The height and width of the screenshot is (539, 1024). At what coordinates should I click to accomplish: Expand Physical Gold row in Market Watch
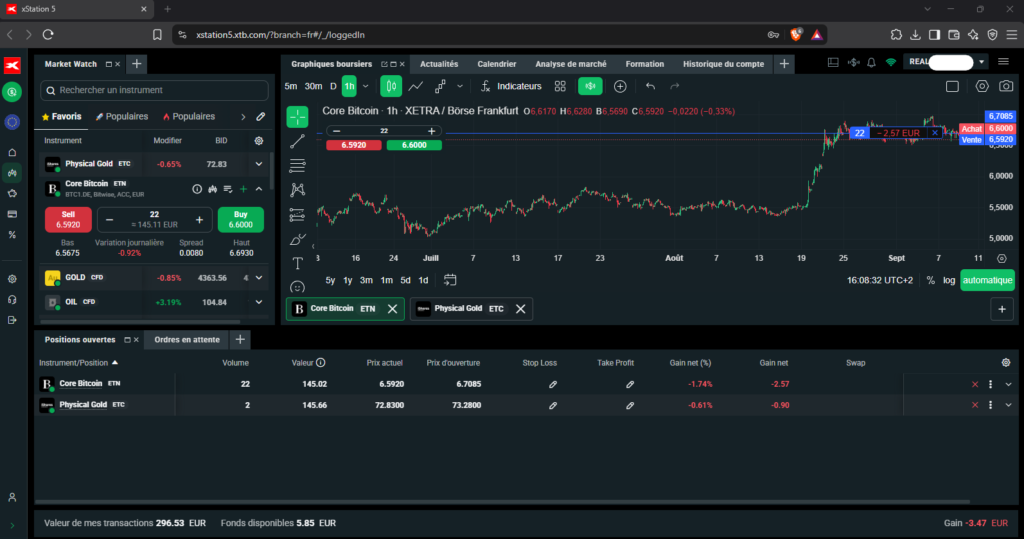point(259,164)
